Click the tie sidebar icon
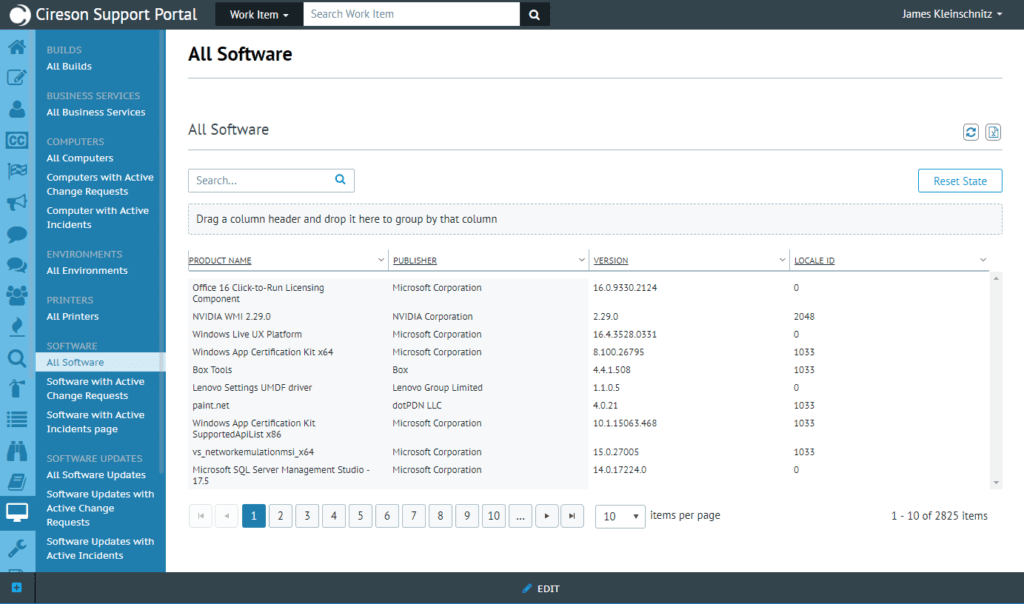 [x=17, y=389]
